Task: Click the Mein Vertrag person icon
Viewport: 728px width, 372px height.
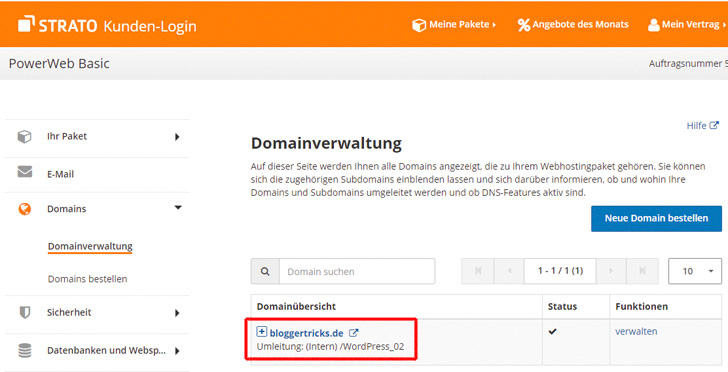Action: tap(654, 25)
